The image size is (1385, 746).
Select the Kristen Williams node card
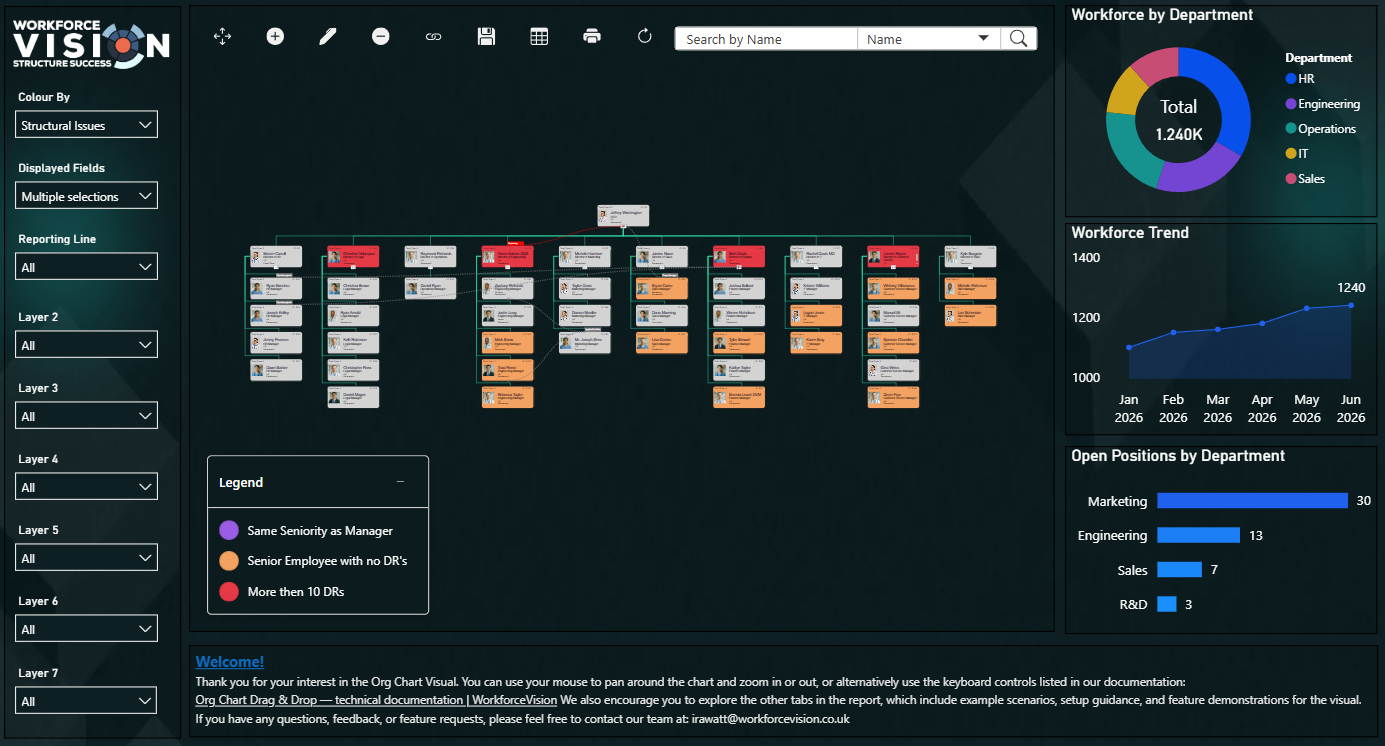816,288
